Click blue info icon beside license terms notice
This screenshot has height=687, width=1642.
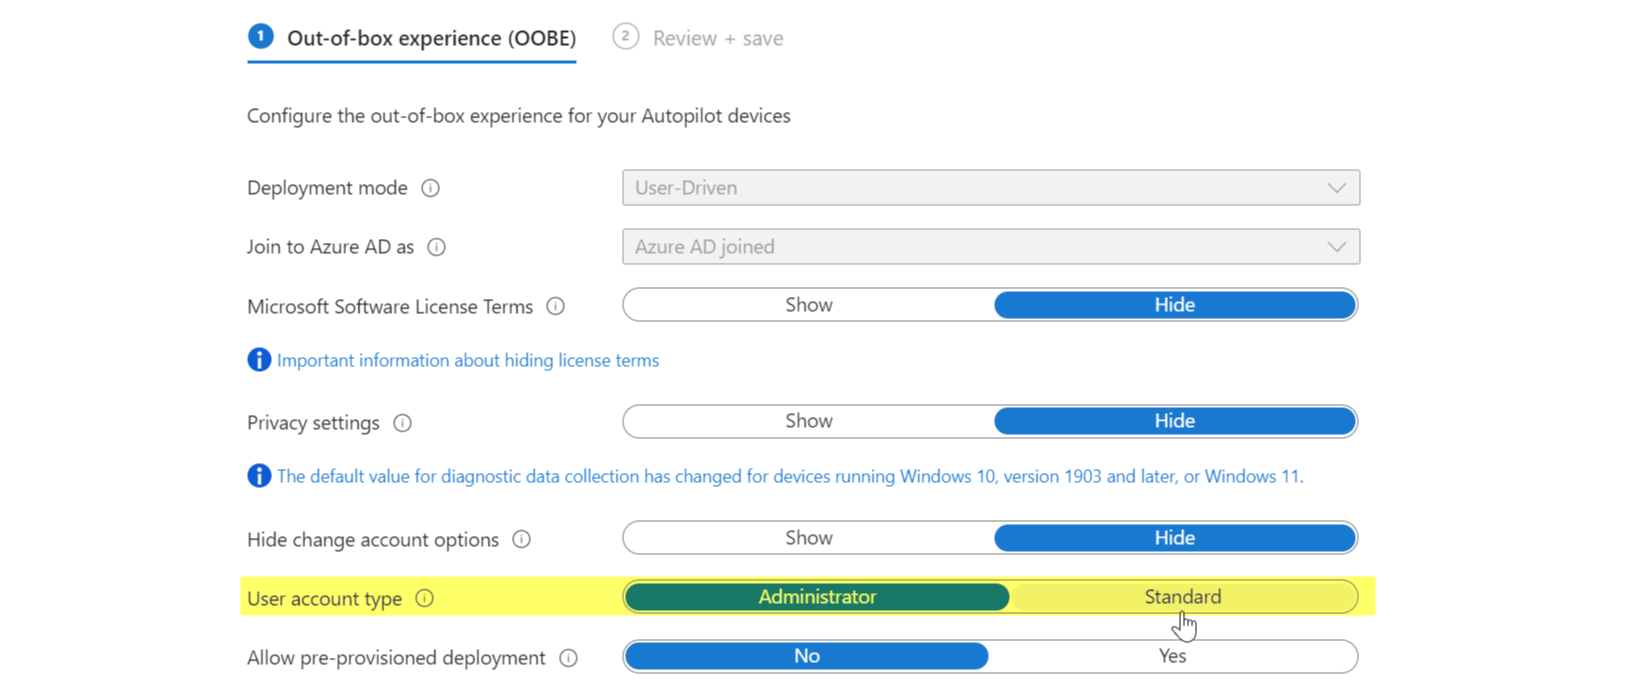pos(259,360)
